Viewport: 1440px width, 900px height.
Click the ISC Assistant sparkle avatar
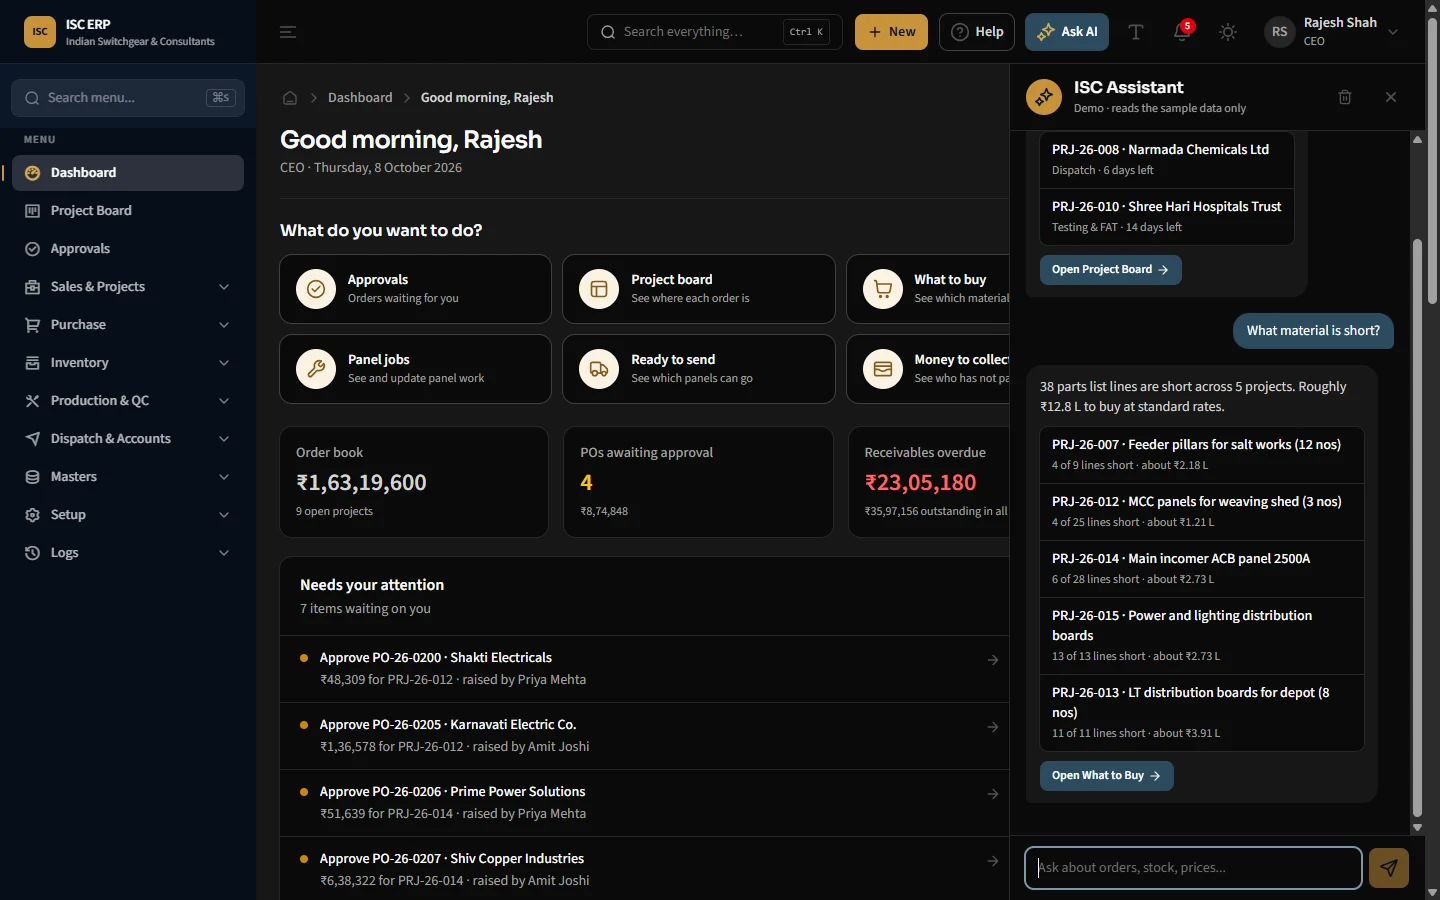(x=1044, y=97)
